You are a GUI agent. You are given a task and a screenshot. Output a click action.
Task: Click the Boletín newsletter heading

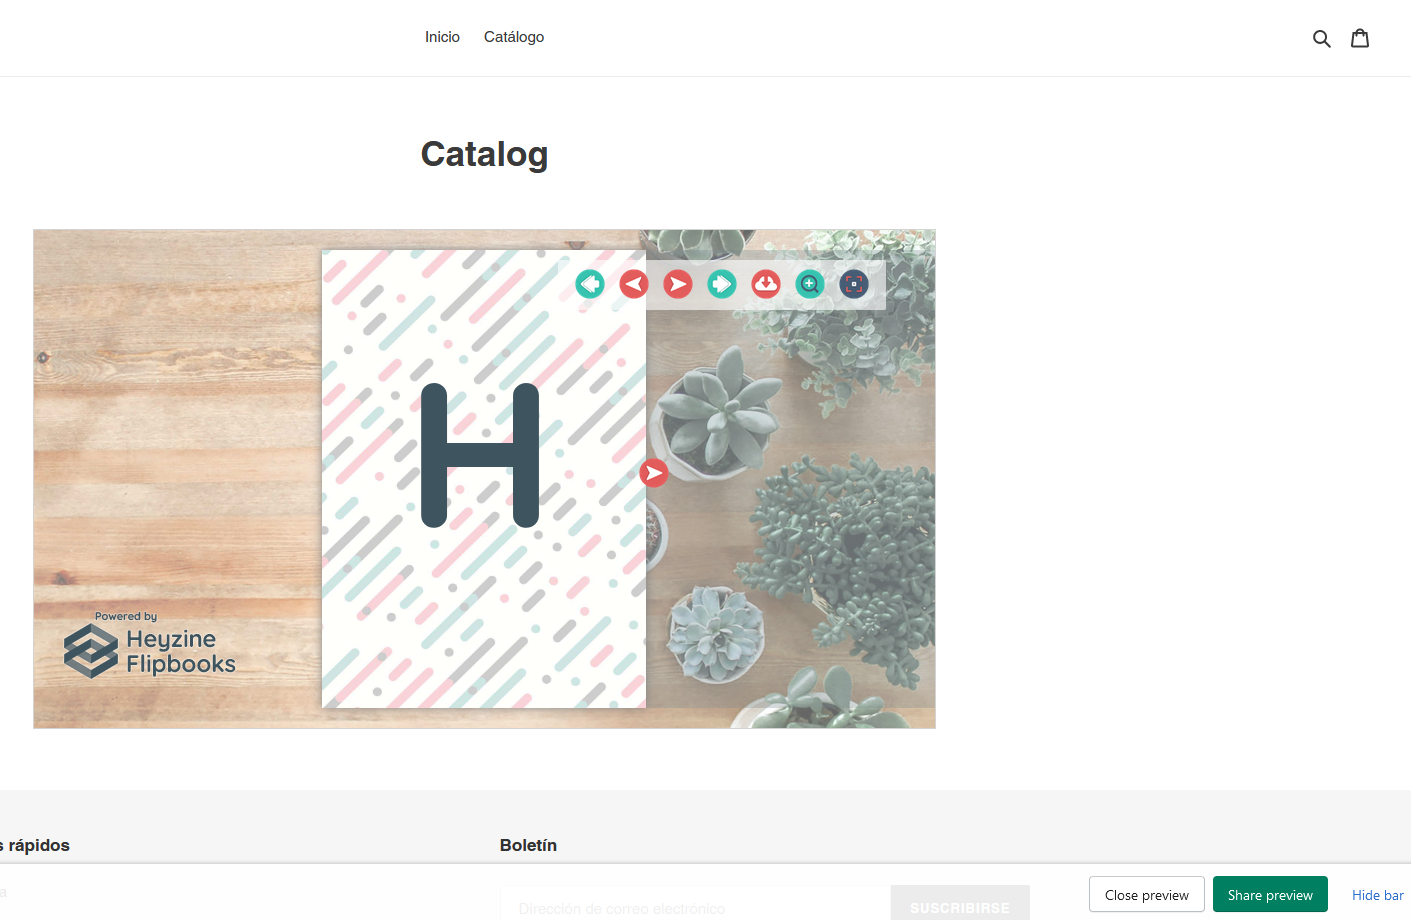tap(528, 845)
